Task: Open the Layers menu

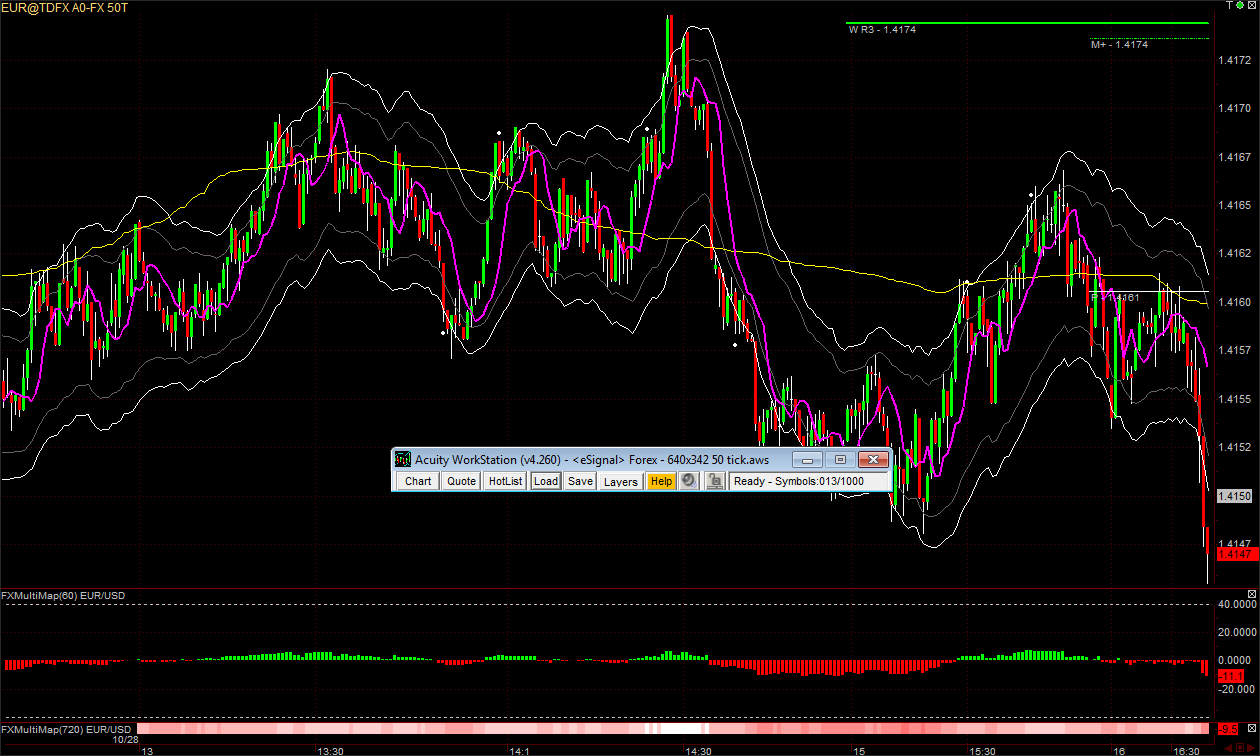Action: [x=620, y=481]
